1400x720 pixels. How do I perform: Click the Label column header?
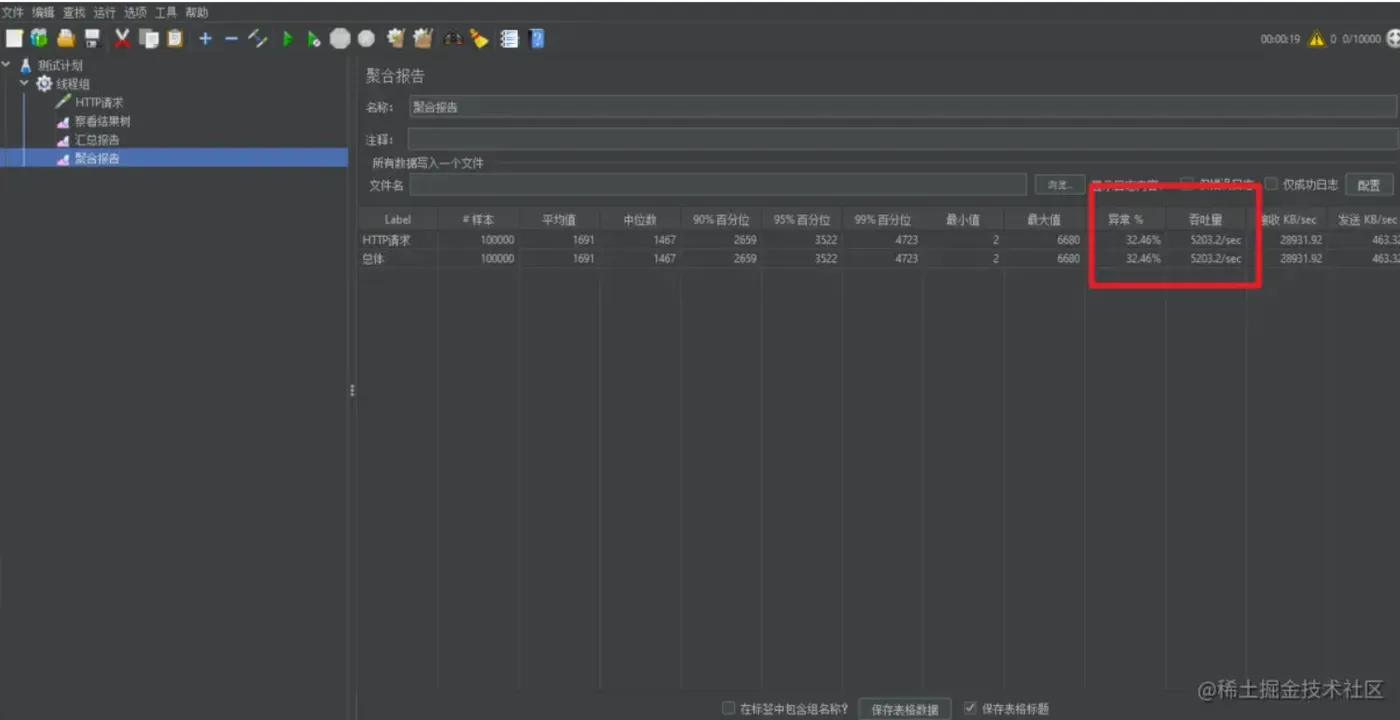398,219
